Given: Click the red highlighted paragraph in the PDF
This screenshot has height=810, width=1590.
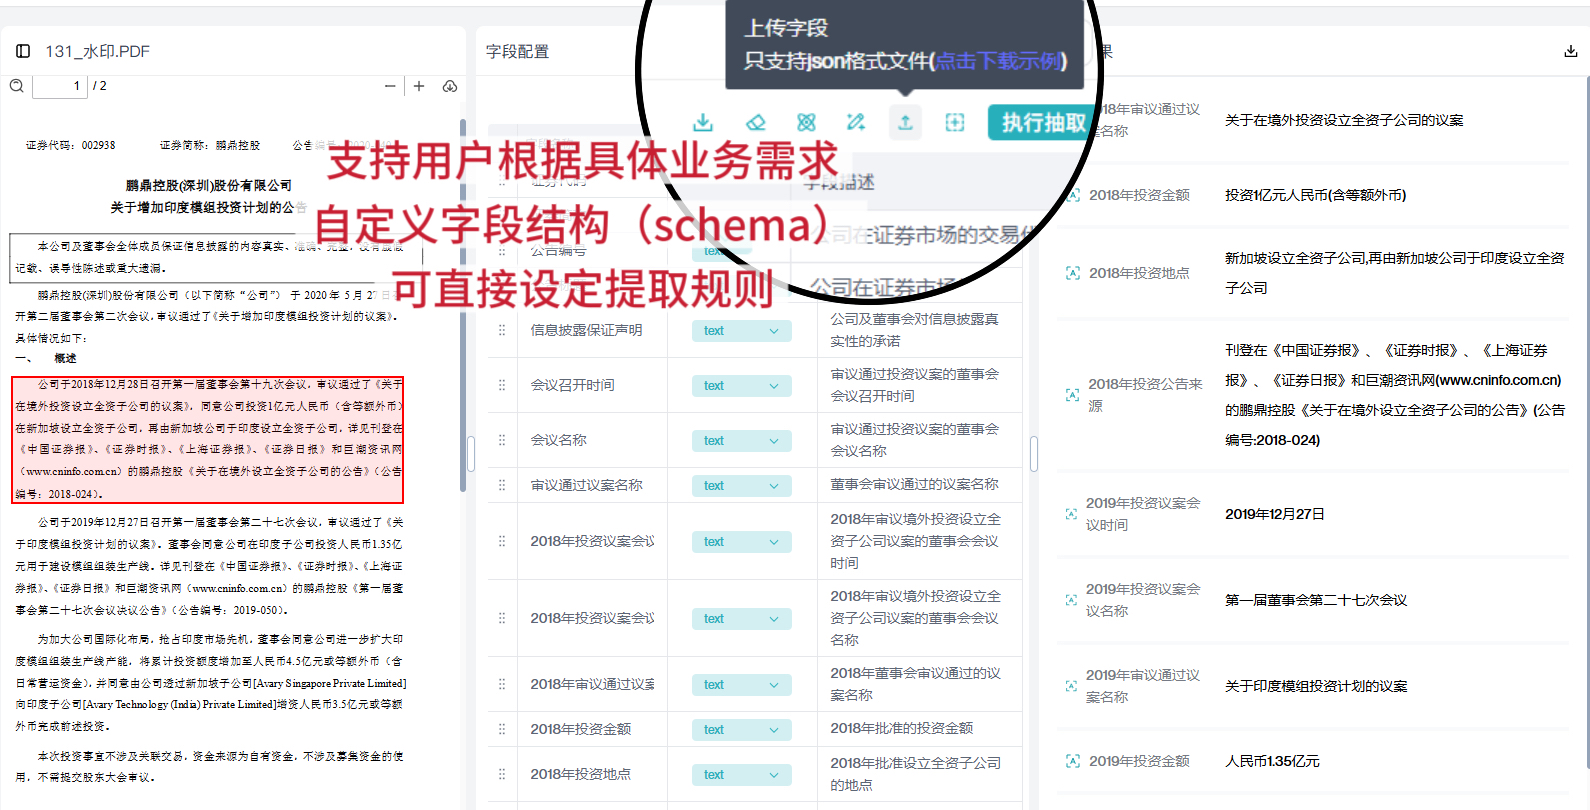Looking at the screenshot, I should pos(208,439).
